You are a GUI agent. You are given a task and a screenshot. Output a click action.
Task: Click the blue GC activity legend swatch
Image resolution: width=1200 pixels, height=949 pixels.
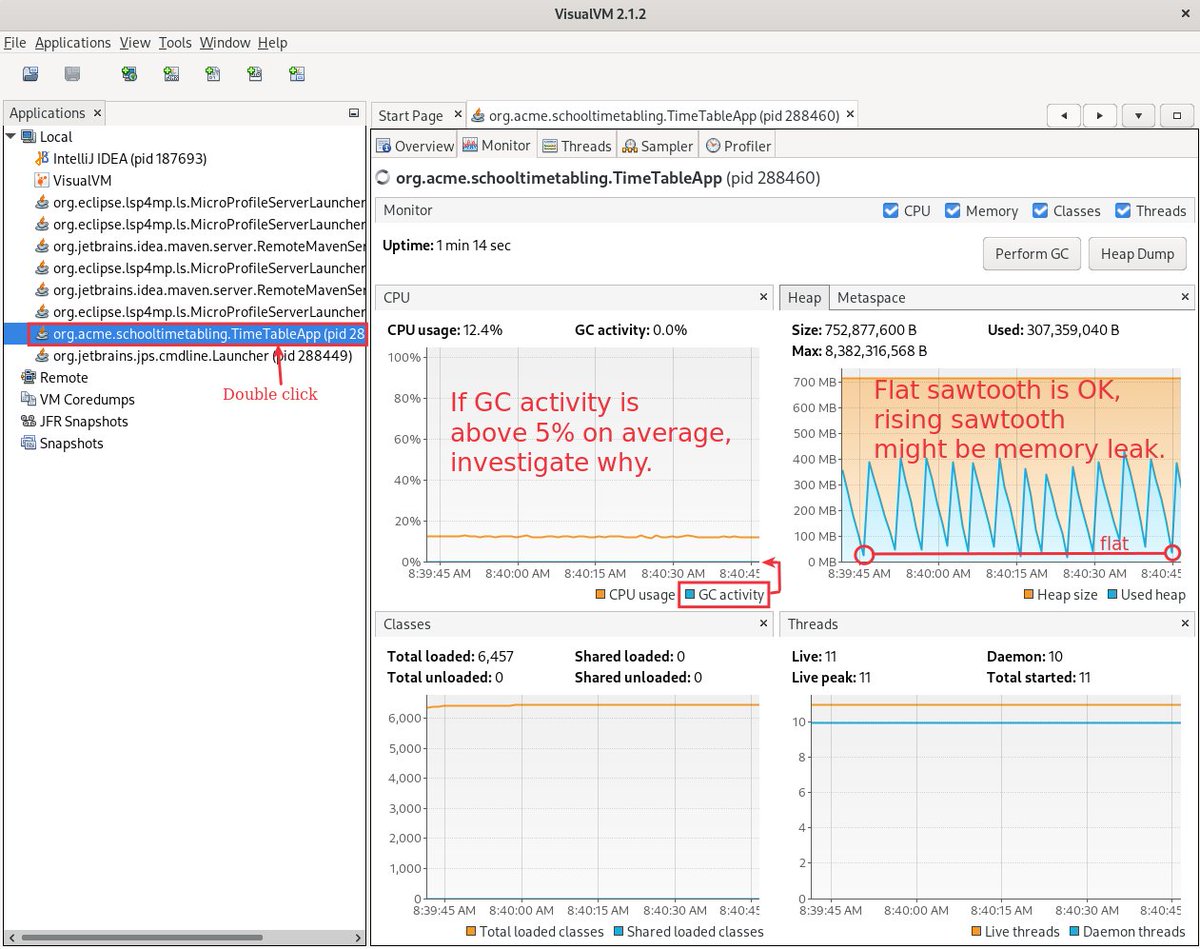[x=689, y=595]
